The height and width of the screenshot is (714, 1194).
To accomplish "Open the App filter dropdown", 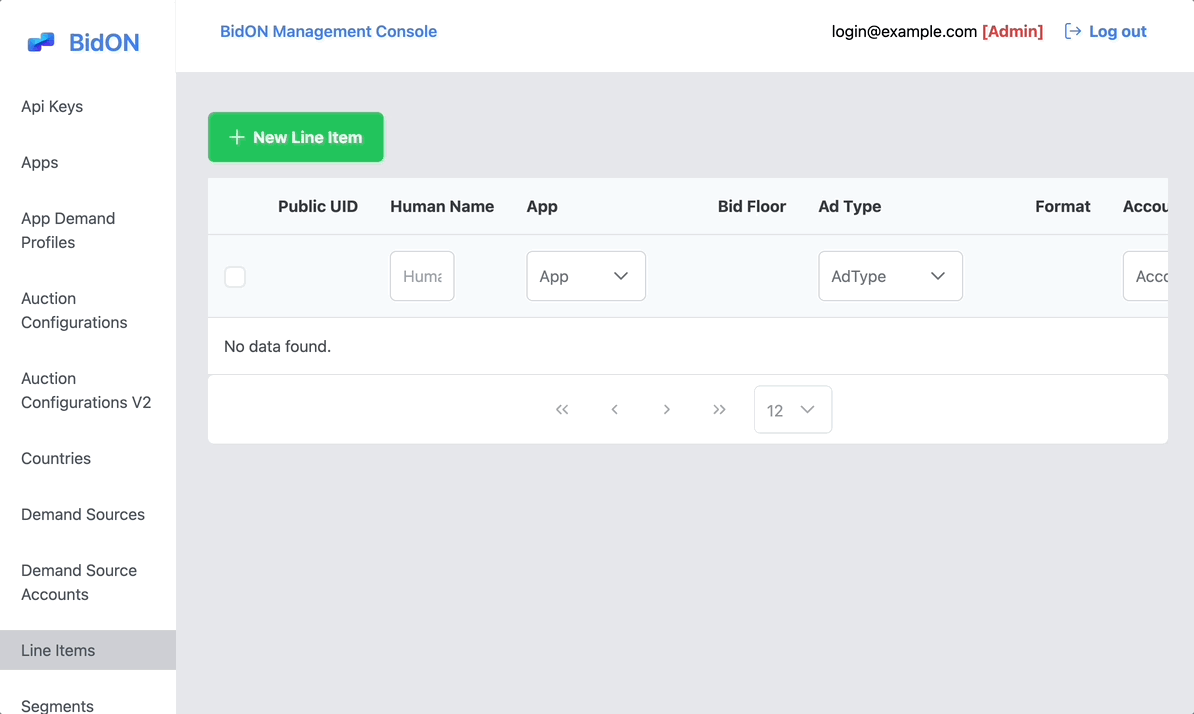I will 586,276.
